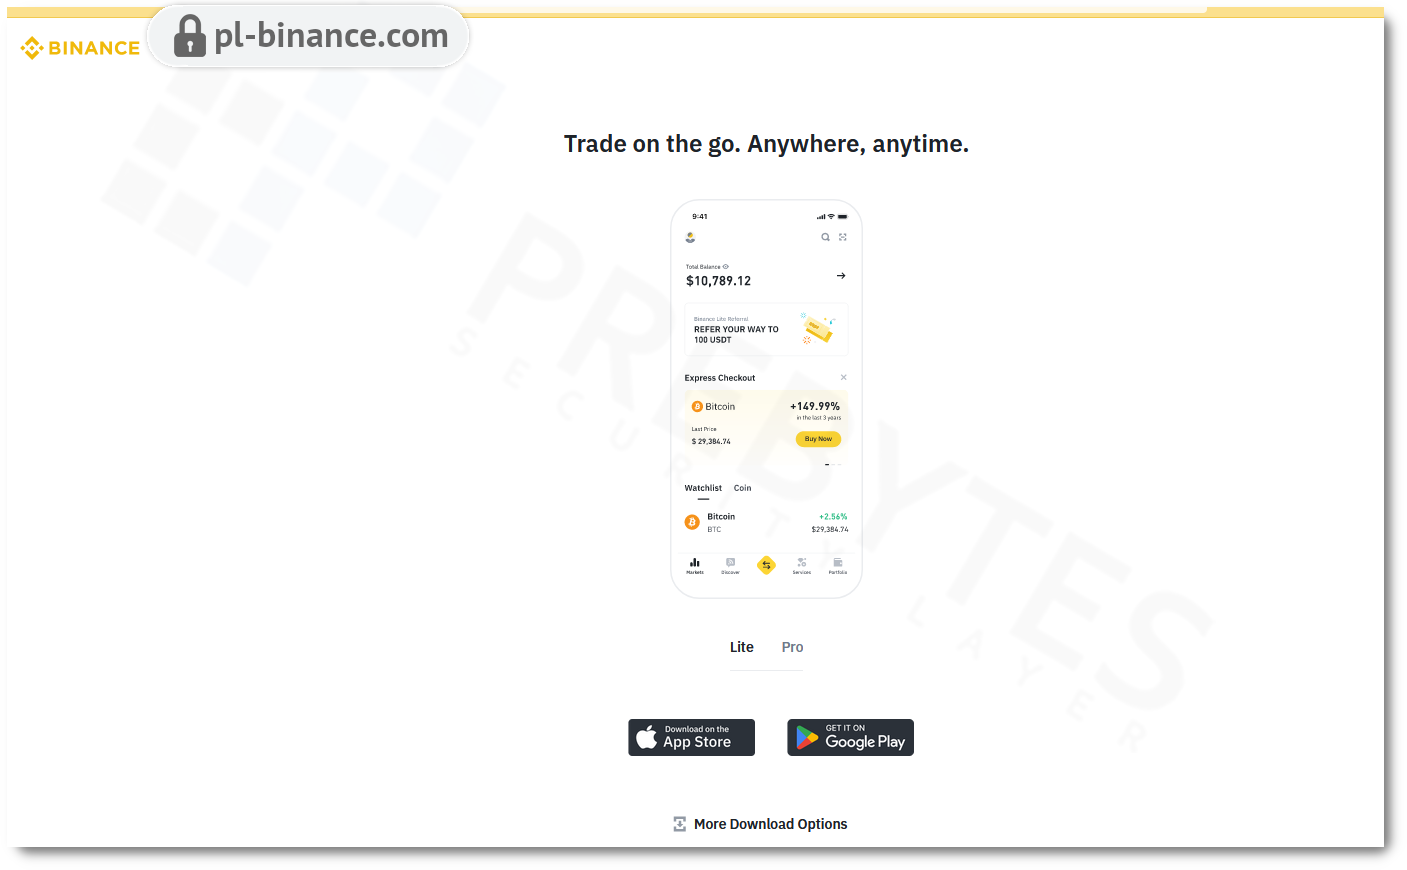Open the Markets tab in bottom navigation
Screen dimensions: 1407x870
(695, 566)
